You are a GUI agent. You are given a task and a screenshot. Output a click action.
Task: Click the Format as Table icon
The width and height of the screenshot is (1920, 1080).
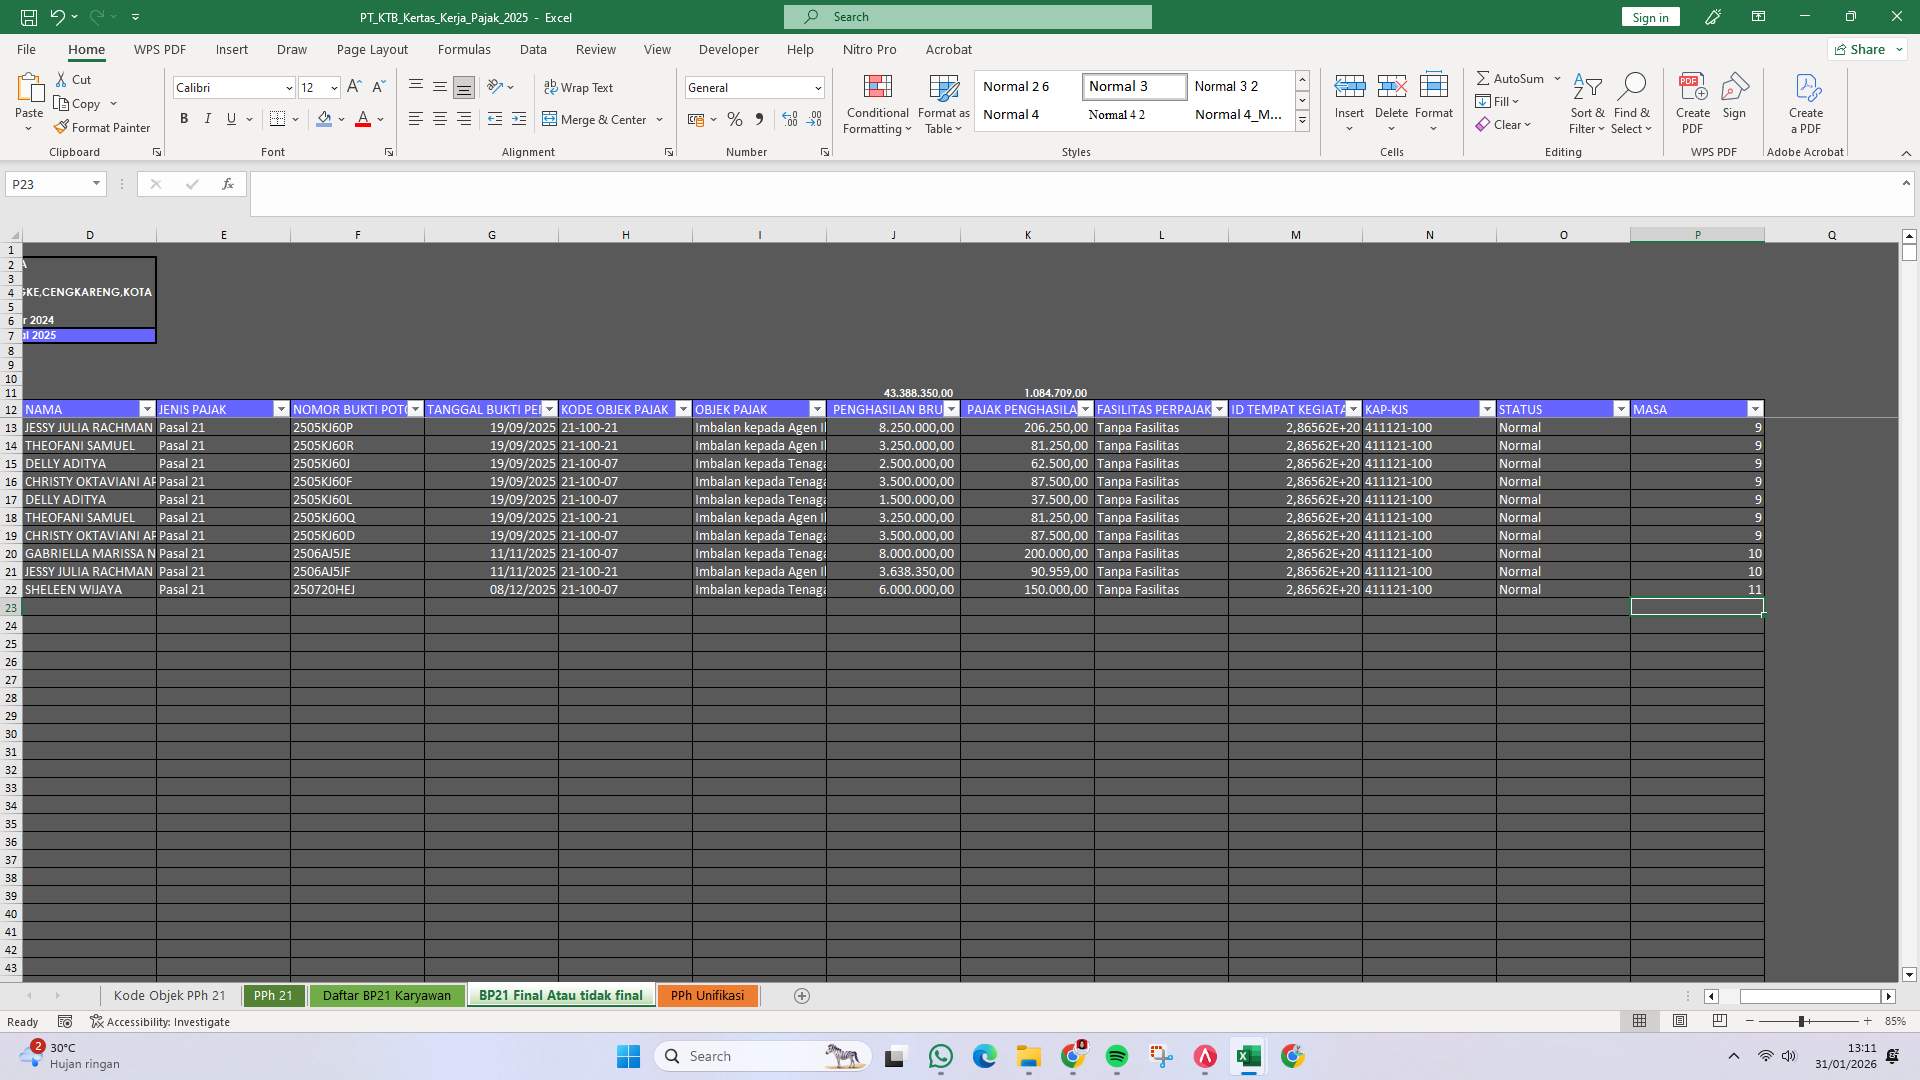[942, 103]
